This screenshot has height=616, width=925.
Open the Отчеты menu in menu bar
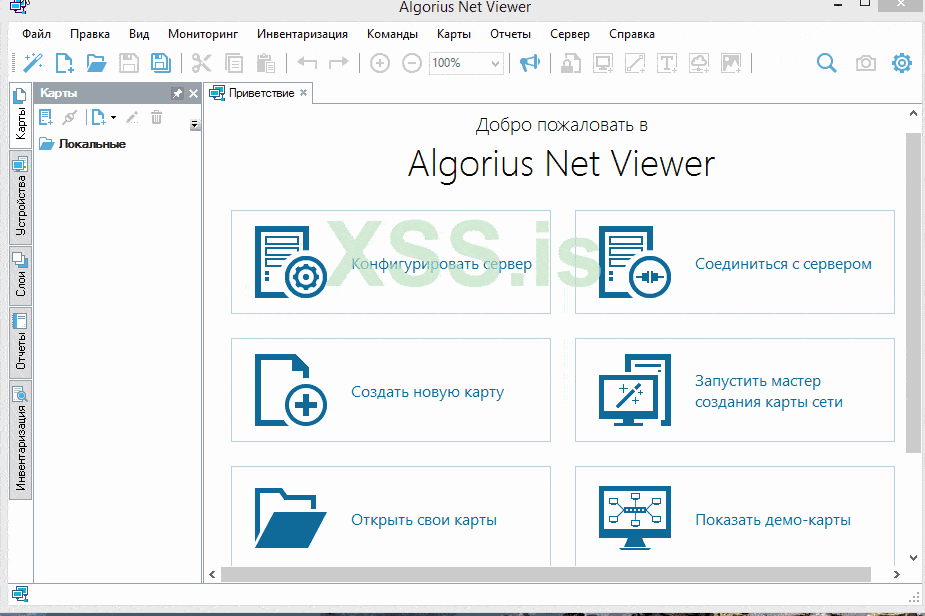pyautogui.click(x=510, y=34)
